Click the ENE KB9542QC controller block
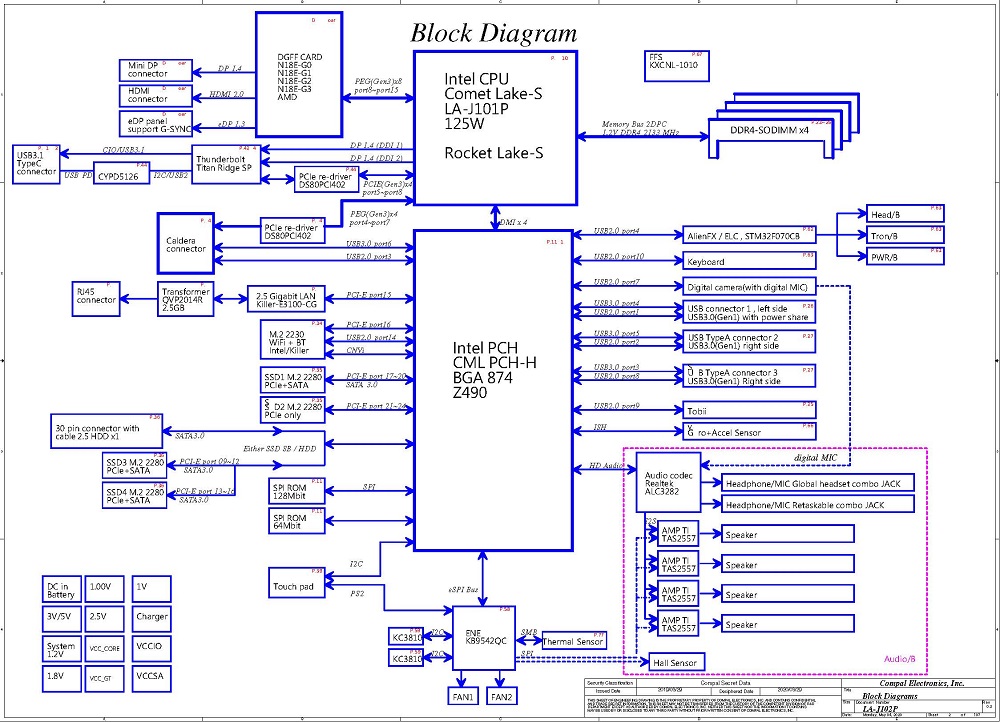The height and width of the screenshot is (722, 1000). click(x=484, y=638)
